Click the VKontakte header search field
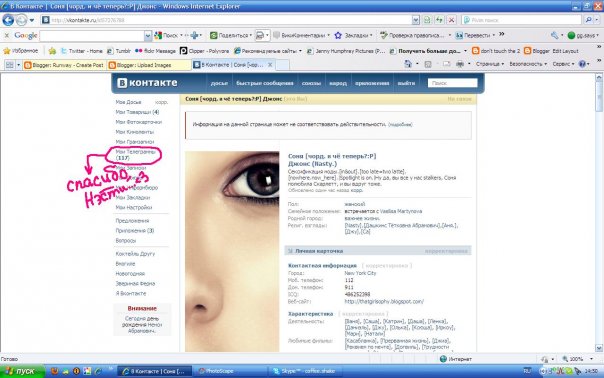 (x=452, y=83)
